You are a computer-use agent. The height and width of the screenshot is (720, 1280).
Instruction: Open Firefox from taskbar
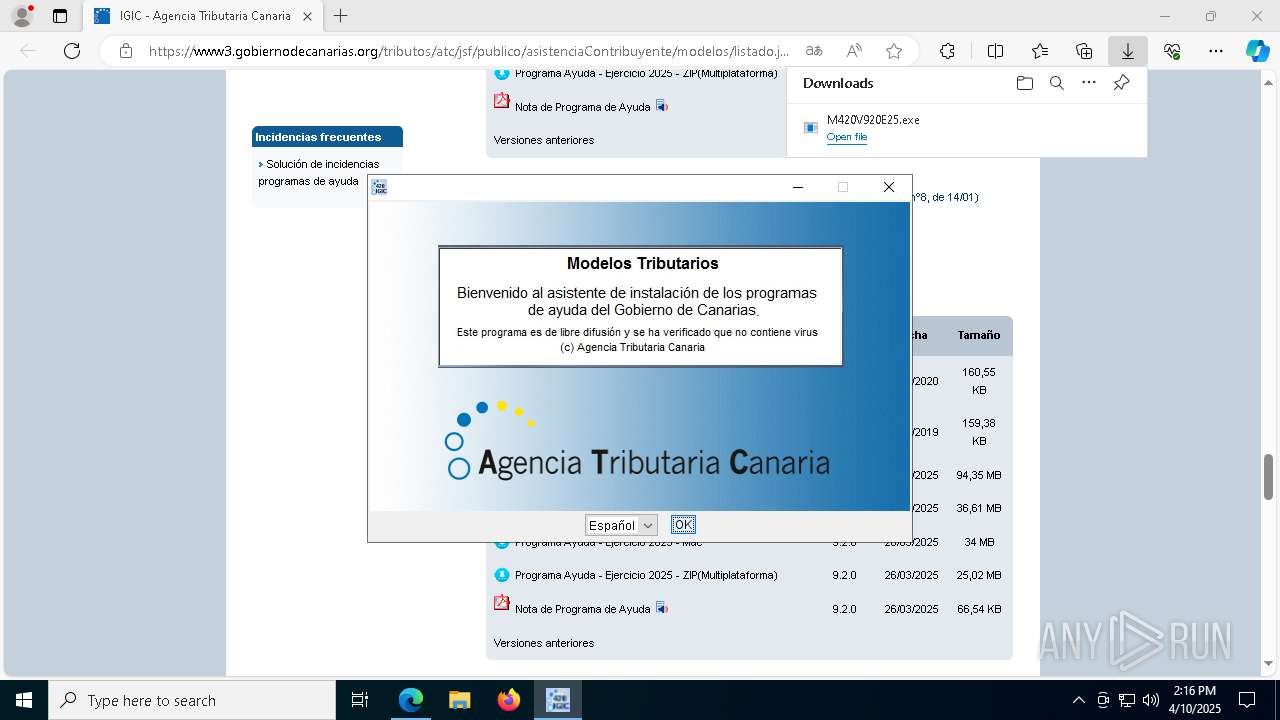(509, 700)
